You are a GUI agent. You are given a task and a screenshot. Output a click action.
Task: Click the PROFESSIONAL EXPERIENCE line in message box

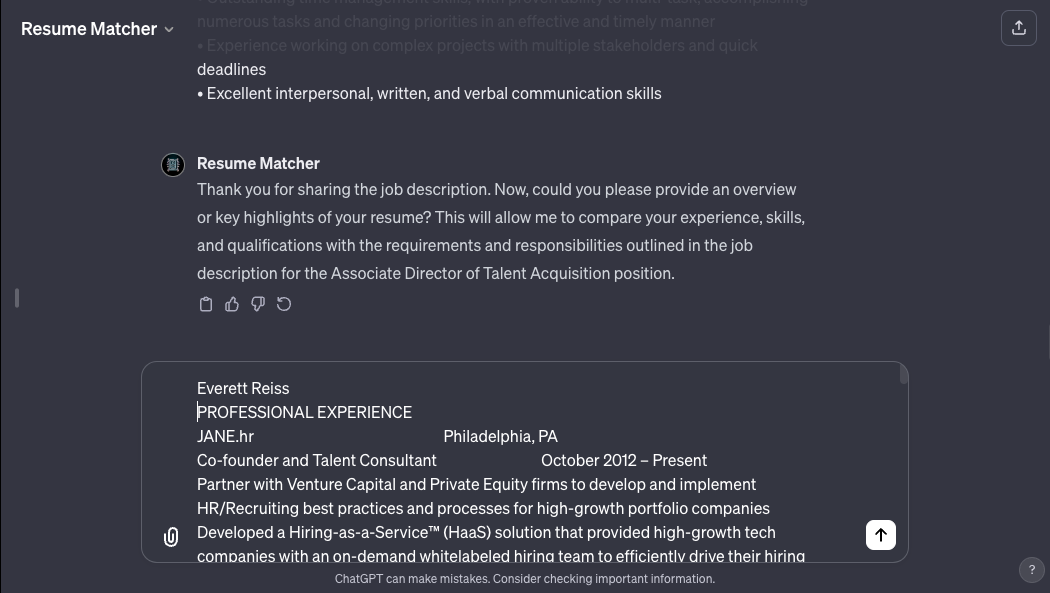coord(305,412)
